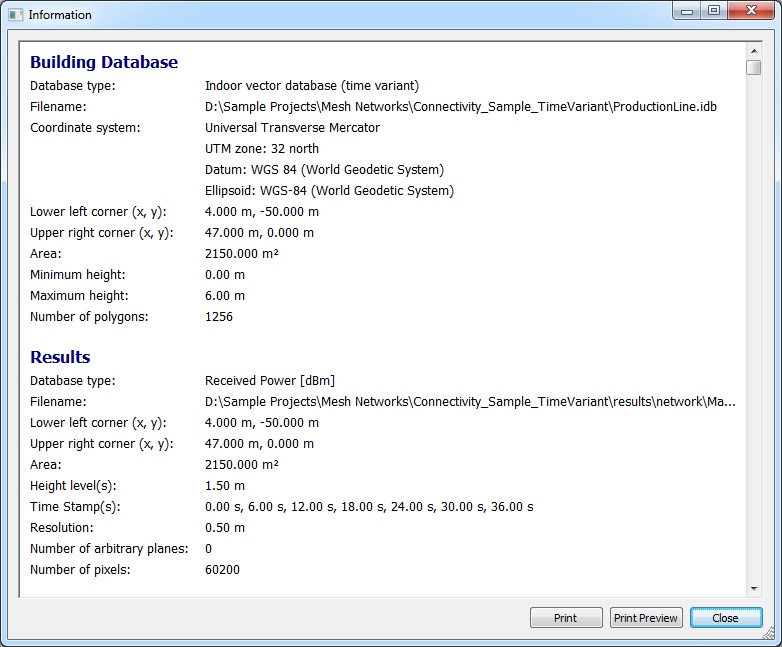Click the truncated Results filename path
The image size is (782, 647).
coord(469,402)
